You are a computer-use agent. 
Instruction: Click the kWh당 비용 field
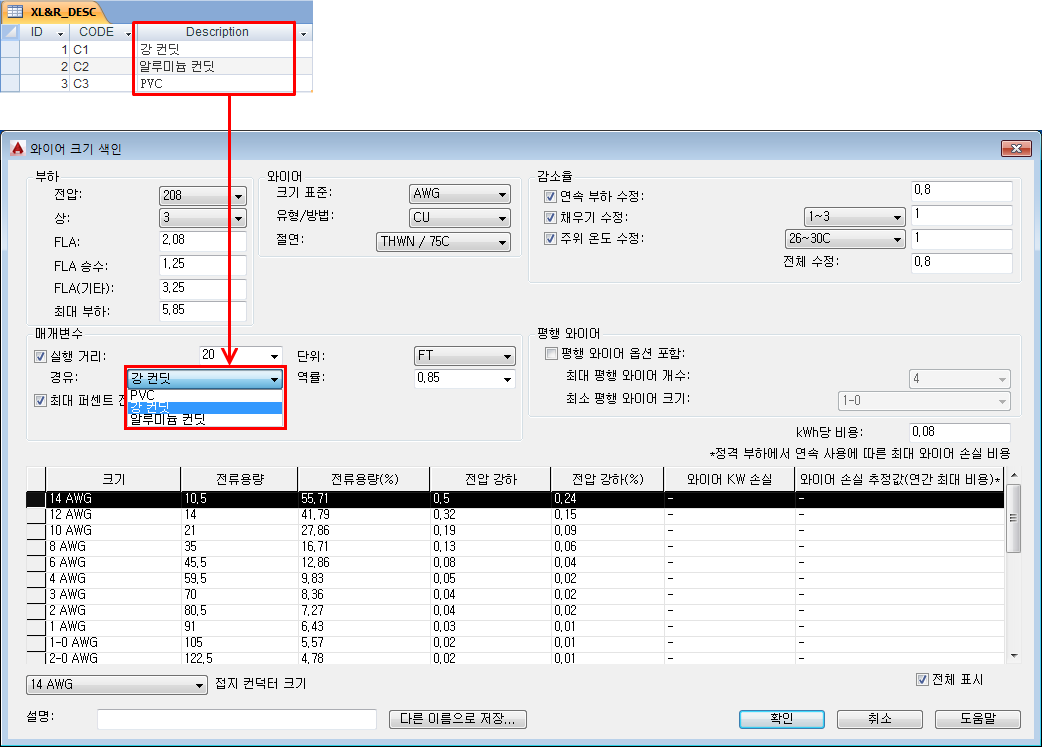pos(960,432)
